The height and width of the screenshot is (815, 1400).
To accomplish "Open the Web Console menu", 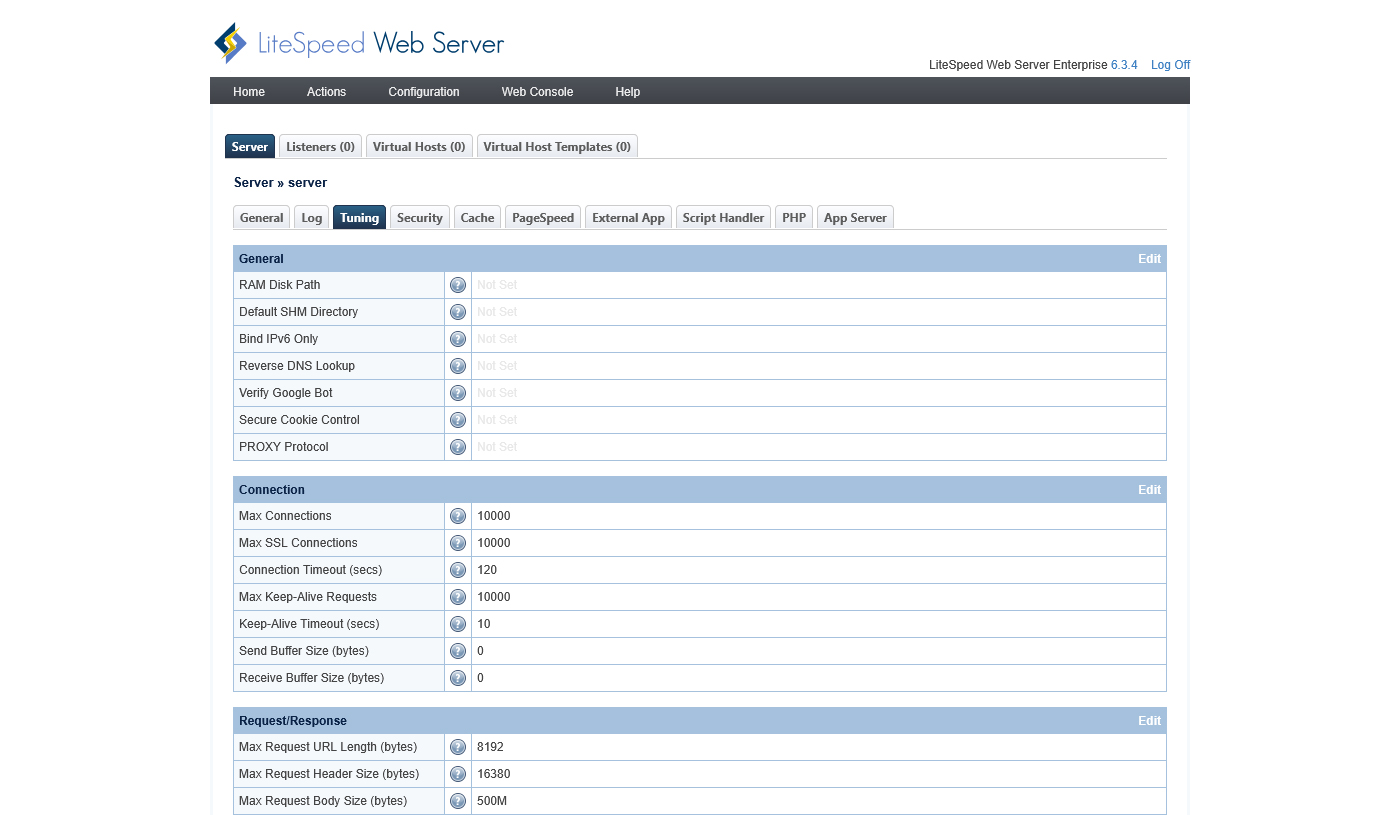I will (x=537, y=92).
